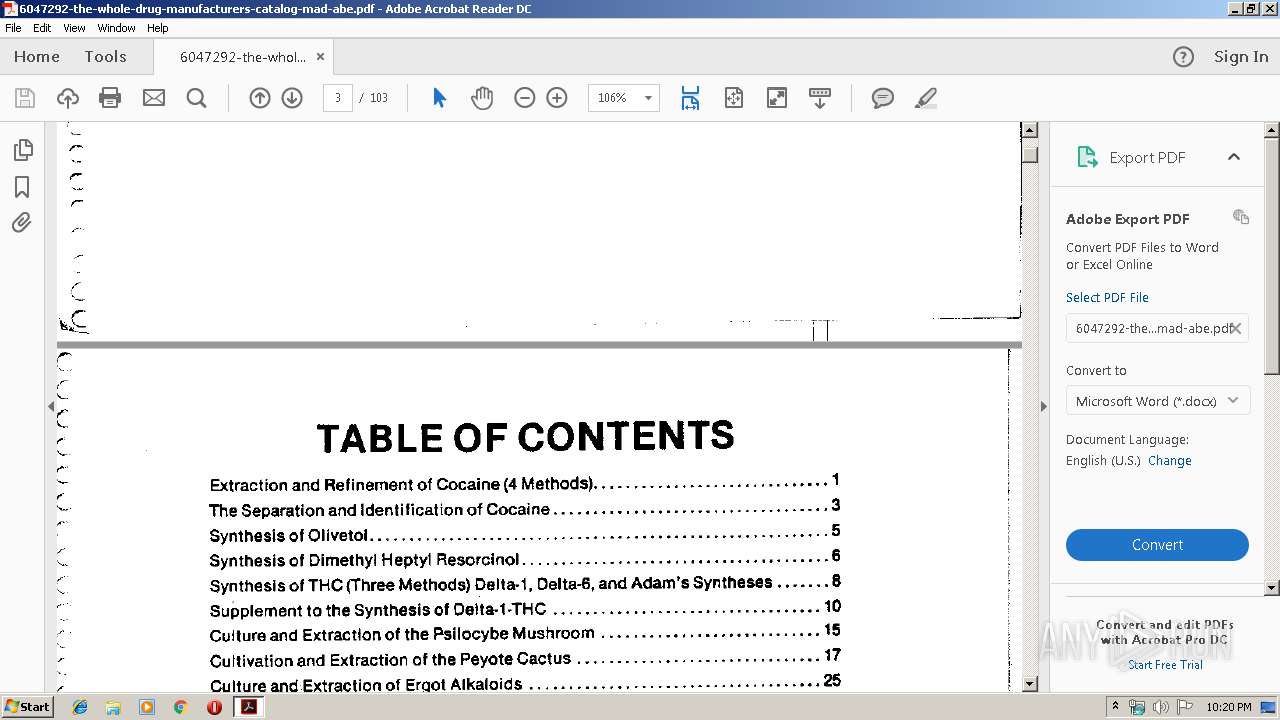Go to the next page using the down arrow
Viewport: 1280px width, 720px height.
pyautogui.click(x=292, y=98)
